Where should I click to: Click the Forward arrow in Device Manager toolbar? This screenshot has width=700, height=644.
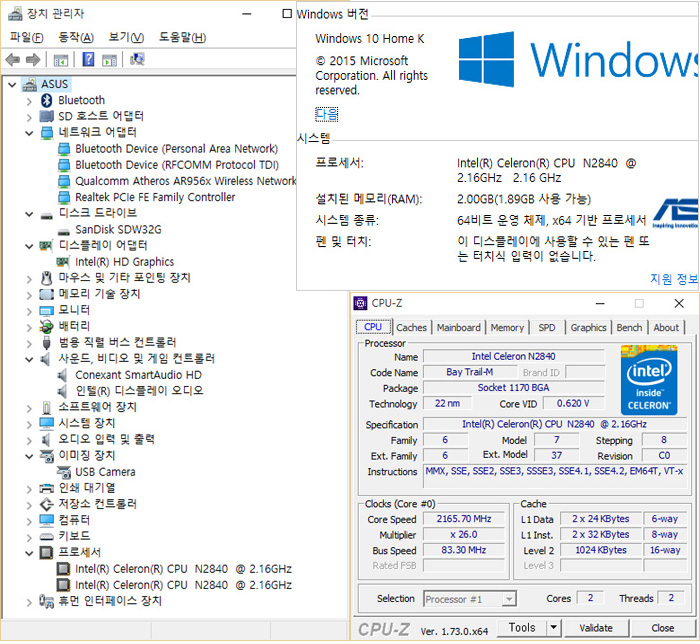tap(33, 59)
